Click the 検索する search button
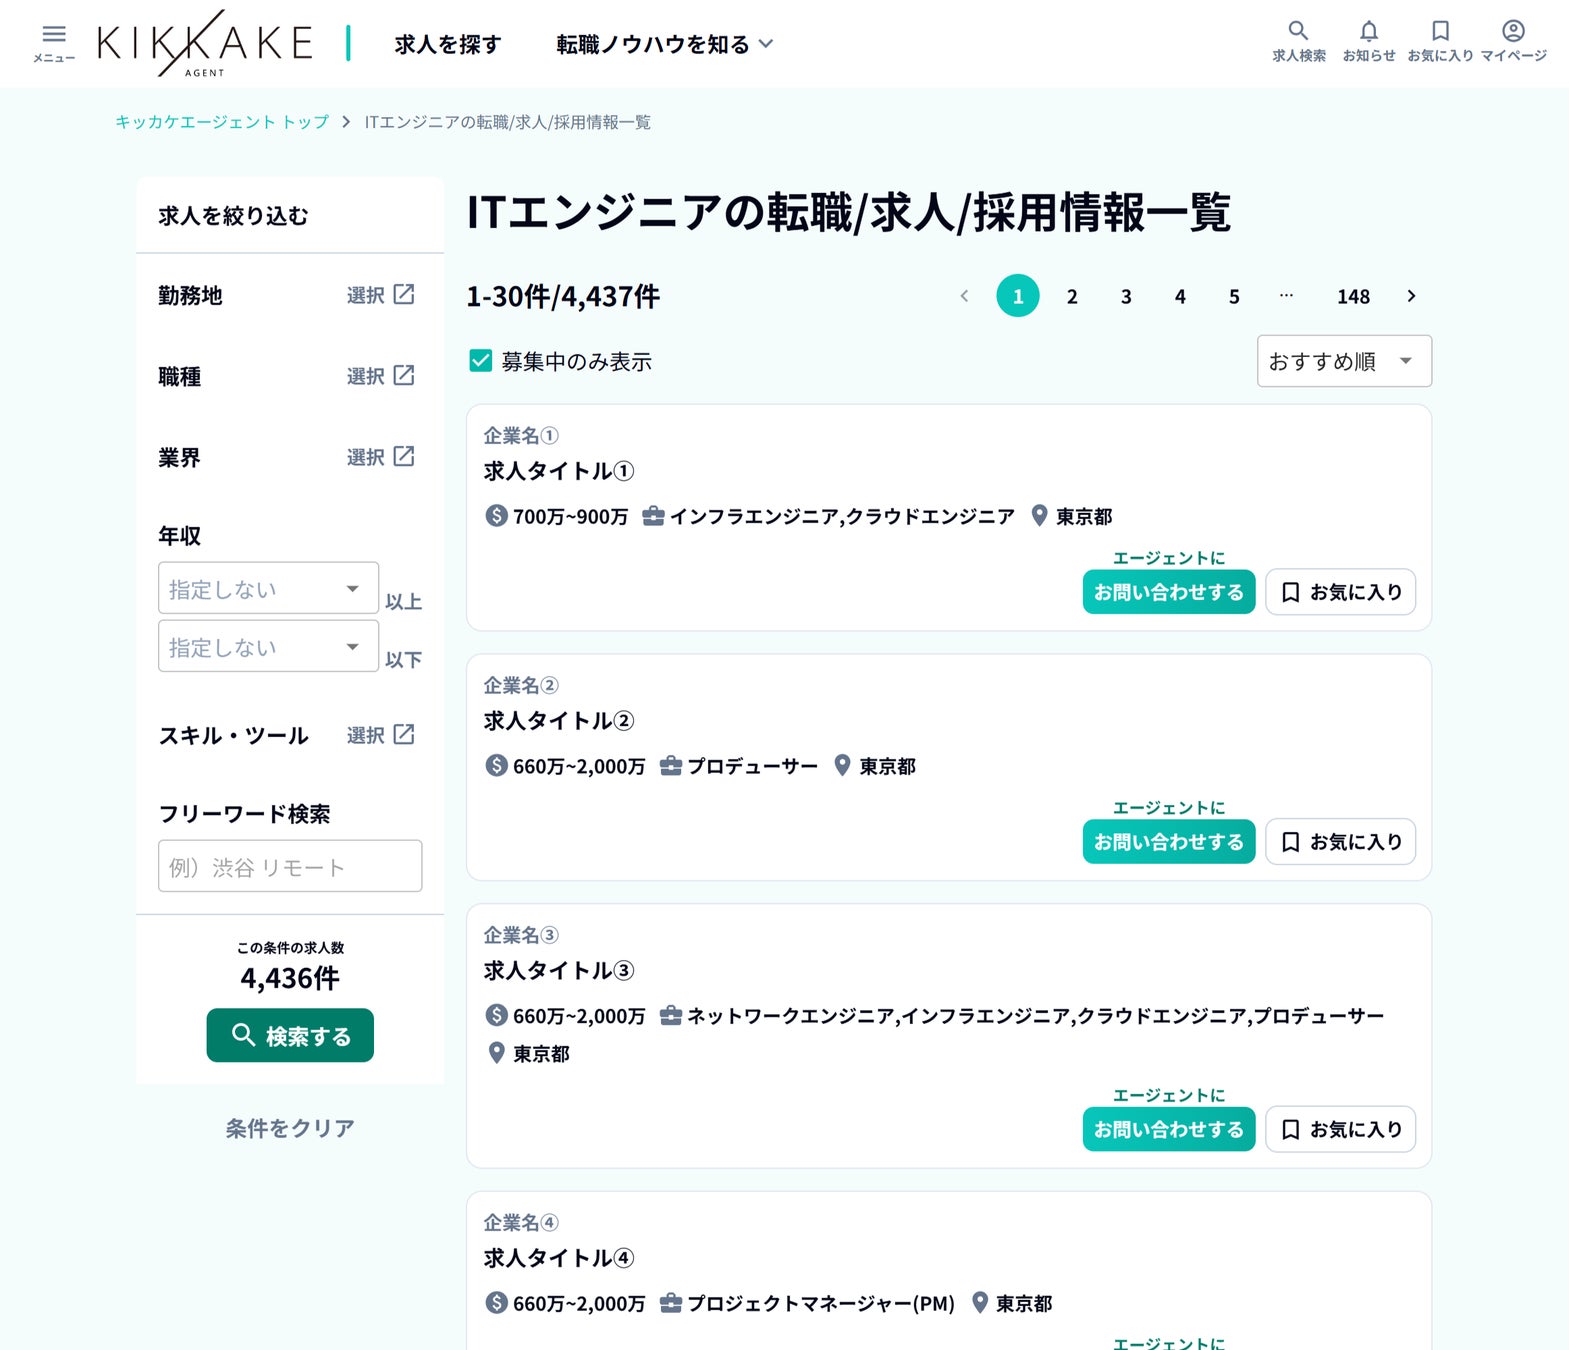 point(290,1035)
